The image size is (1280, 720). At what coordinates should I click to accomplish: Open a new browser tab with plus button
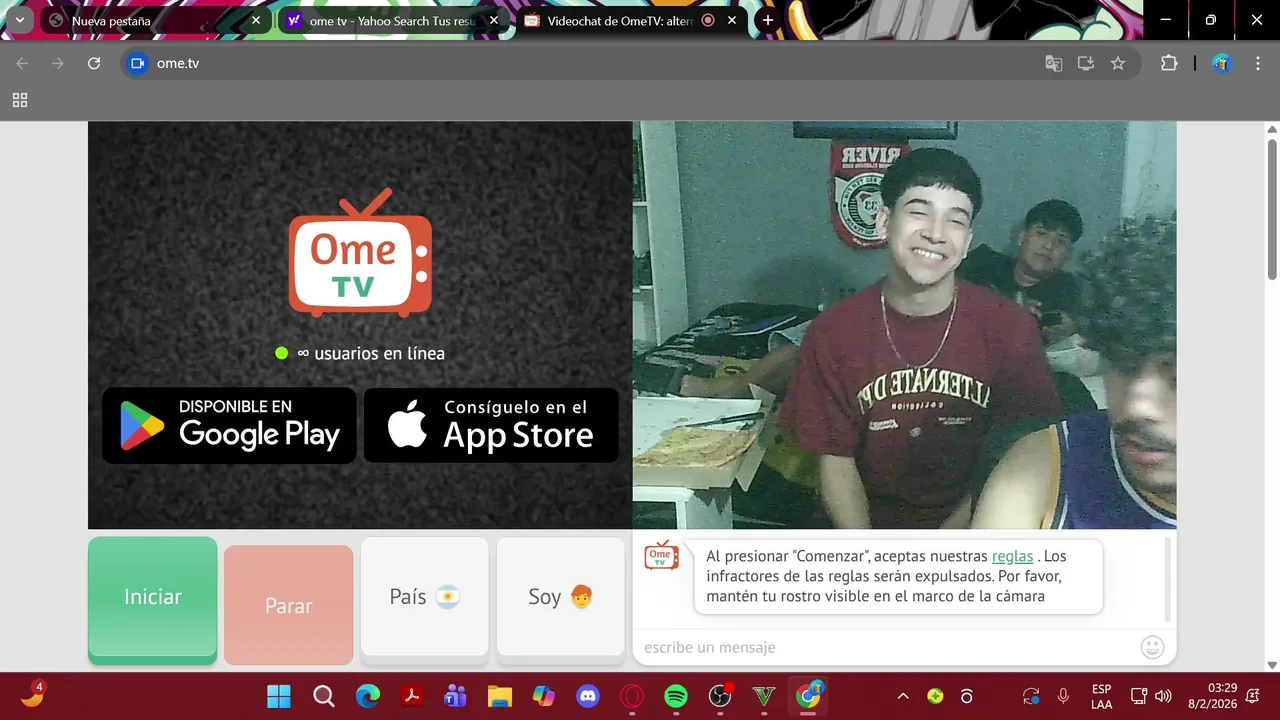point(768,20)
